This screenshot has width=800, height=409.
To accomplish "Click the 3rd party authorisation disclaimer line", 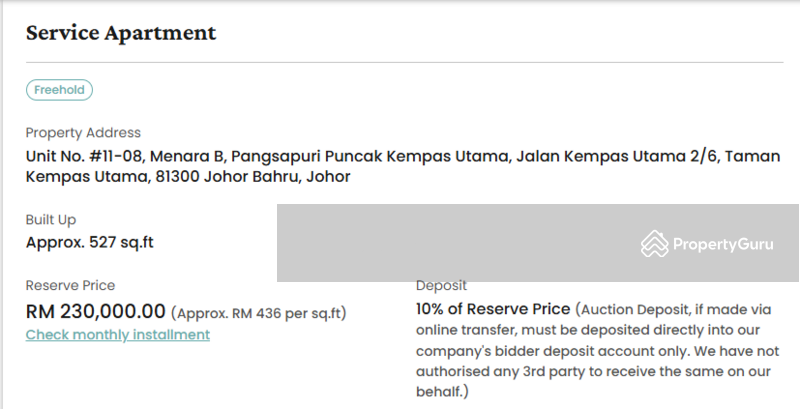I will tap(593, 371).
